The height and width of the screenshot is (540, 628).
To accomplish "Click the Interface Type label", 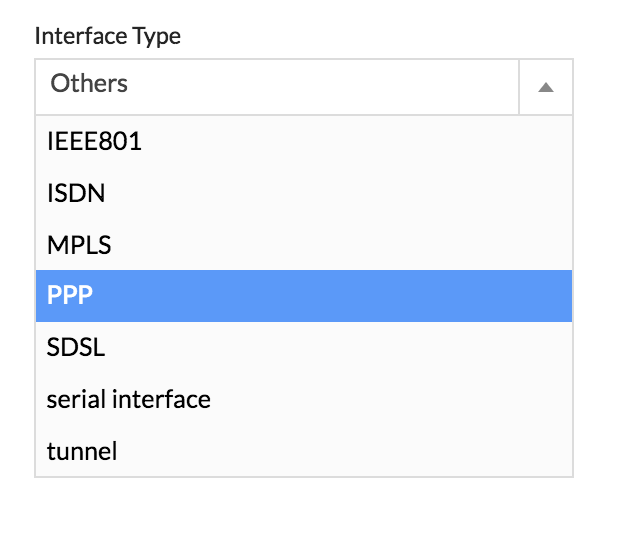I will tap(107, 37).
